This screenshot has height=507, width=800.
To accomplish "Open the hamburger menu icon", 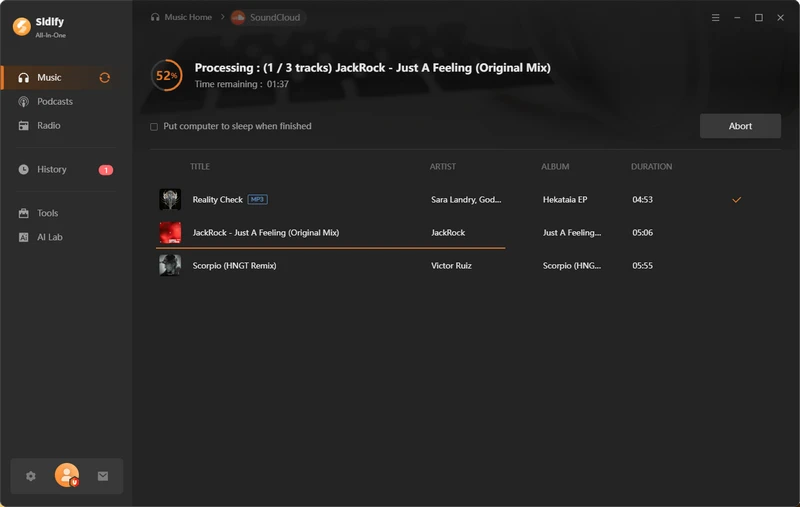I will pyautogui.click(x=716, y=17).
